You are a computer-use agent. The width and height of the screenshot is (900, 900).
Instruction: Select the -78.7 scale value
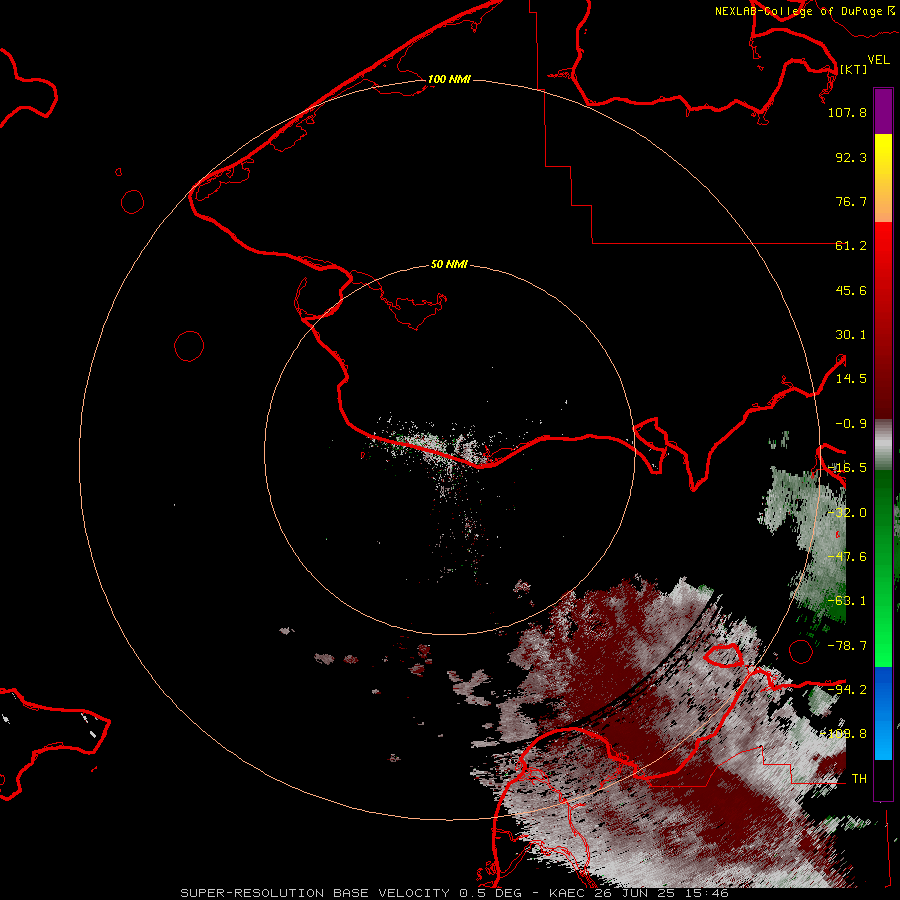[847, 646]
